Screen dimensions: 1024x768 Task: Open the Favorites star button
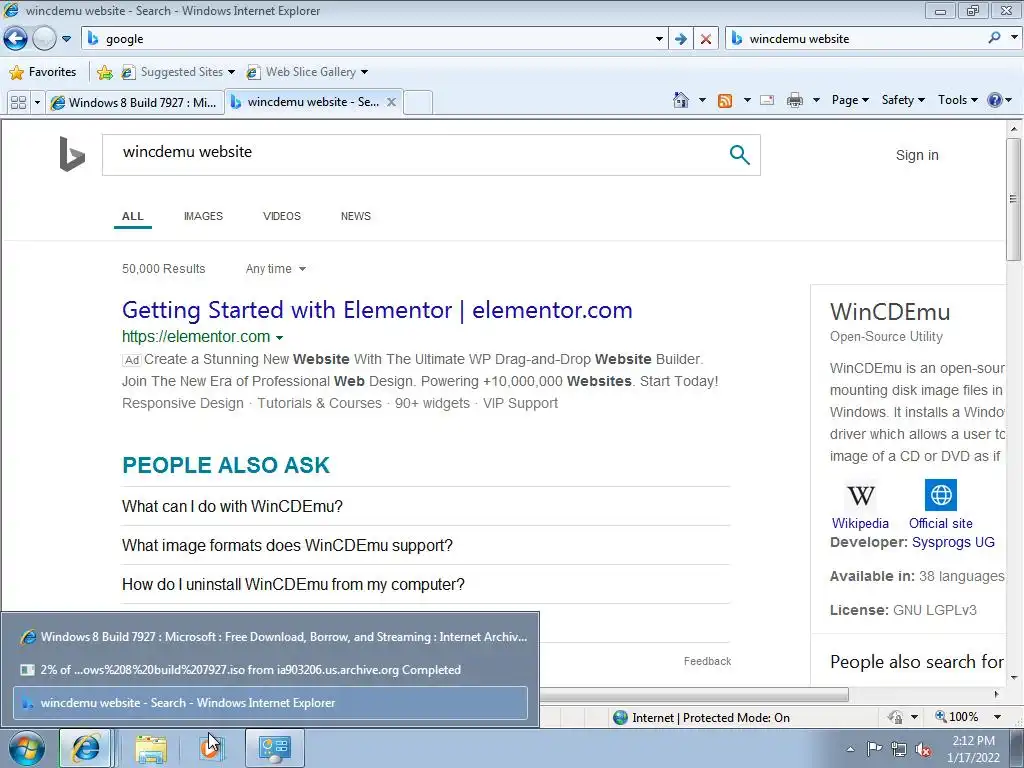43,72
